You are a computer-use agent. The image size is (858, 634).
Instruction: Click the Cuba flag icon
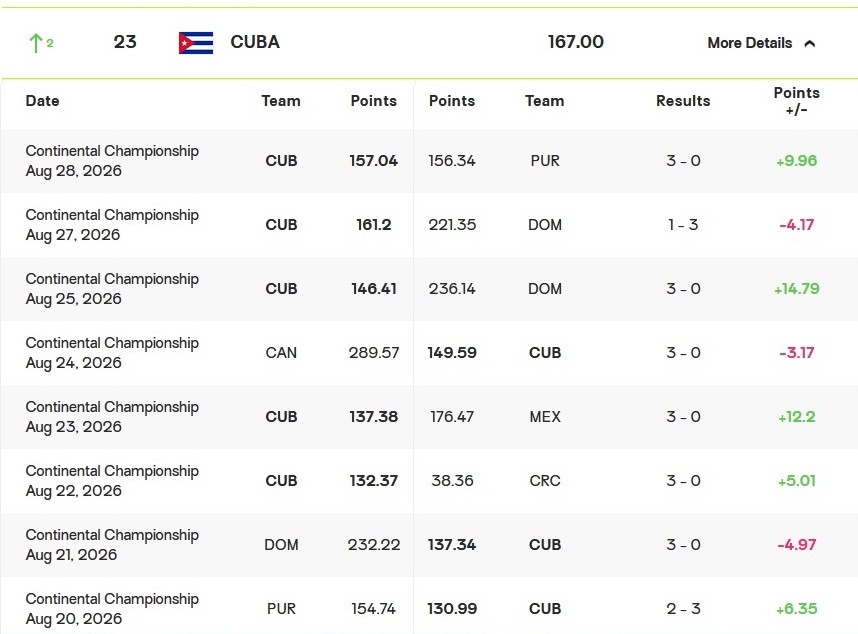click(x=196, y=43)
